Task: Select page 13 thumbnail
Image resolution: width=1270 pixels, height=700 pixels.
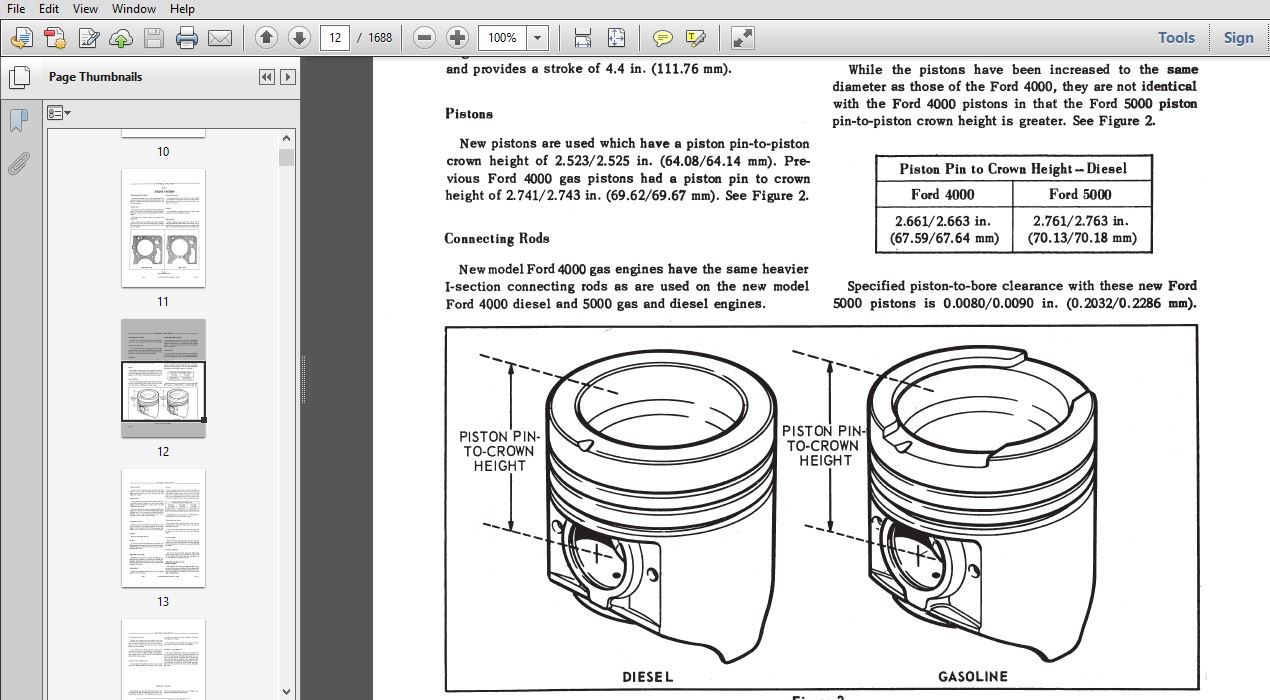Action: pos(163,528)
